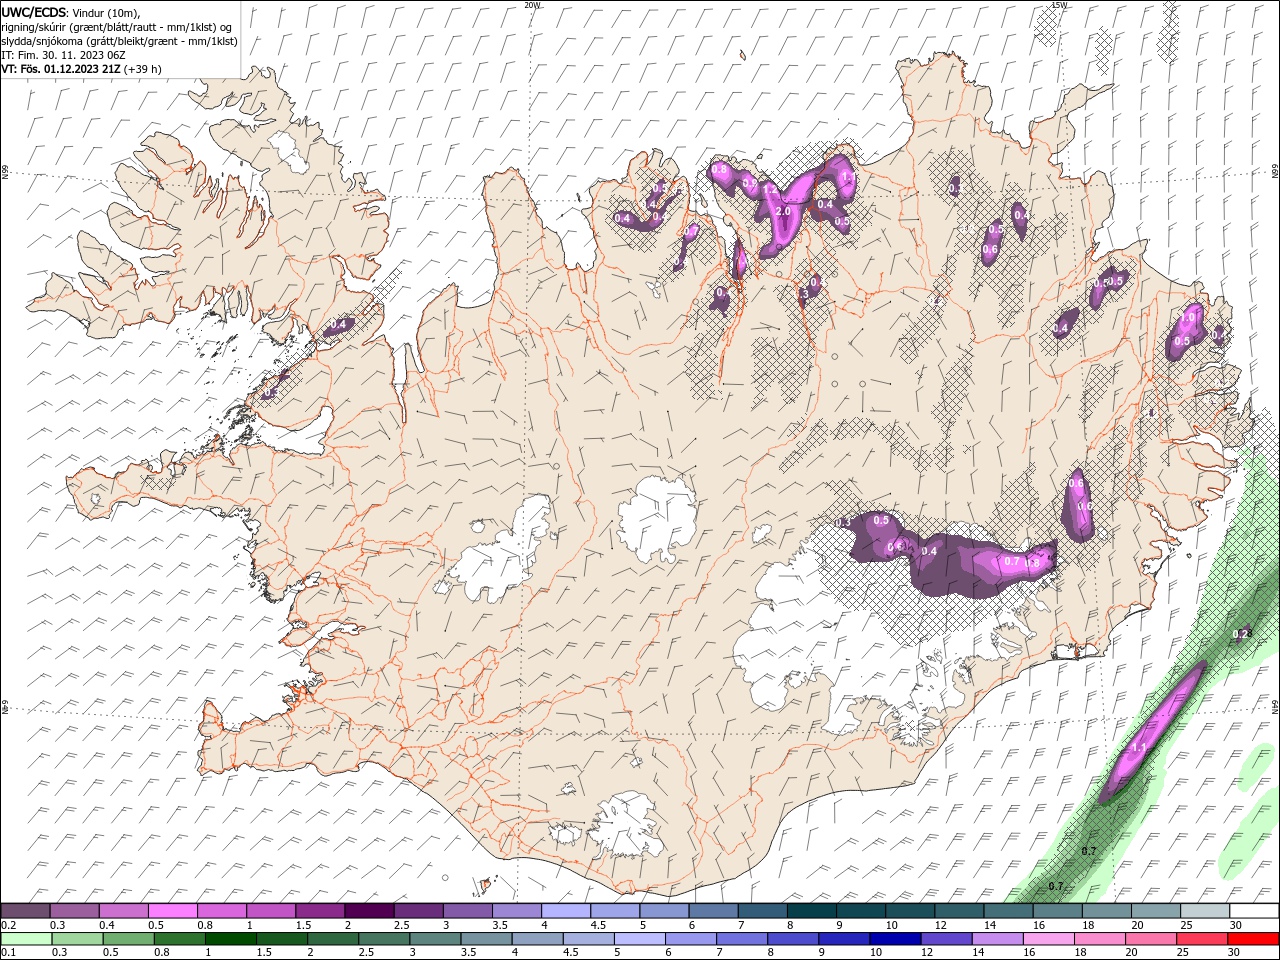Click the 15W longitude label on the top edge
The height and width of the screenshot is (960, 1280).
pos(1060,5)
